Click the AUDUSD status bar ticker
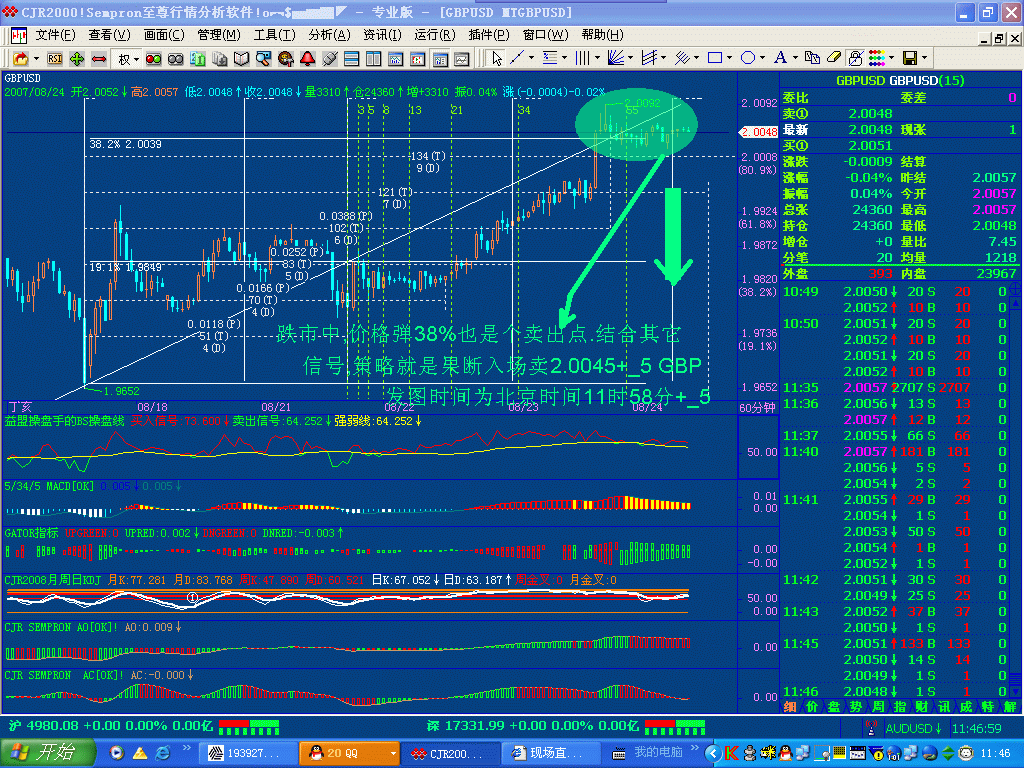 [x=914, y=728]
